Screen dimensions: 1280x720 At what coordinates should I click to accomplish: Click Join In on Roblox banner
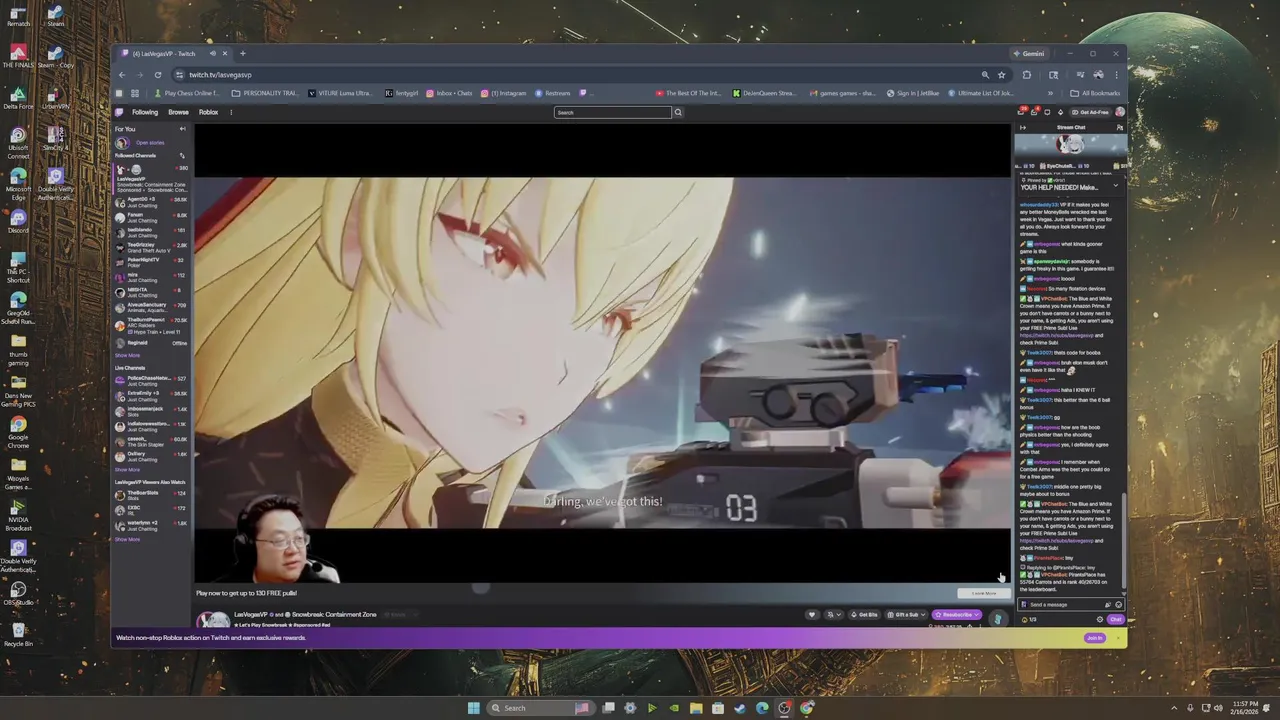(1095, 638)
